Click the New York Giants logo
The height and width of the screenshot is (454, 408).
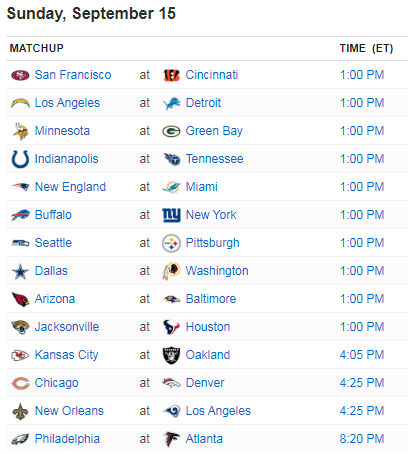click(x=171, y=215)
